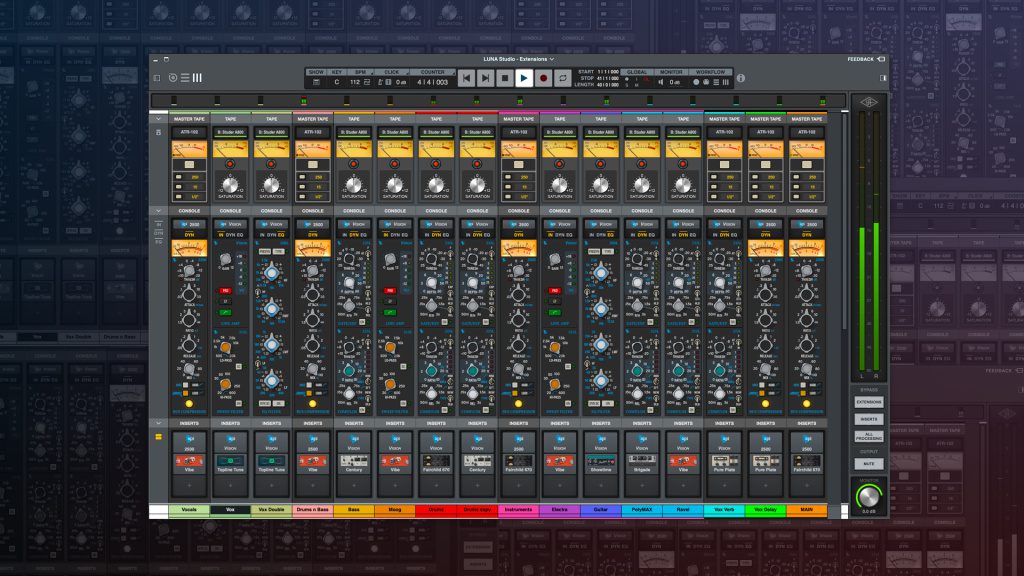Image resolution: width=1024 pixels, height=576 pixels.
Task: Click the ALL PROCESSING bypass button
Action: pyautogui.click(x=869, y=436)
